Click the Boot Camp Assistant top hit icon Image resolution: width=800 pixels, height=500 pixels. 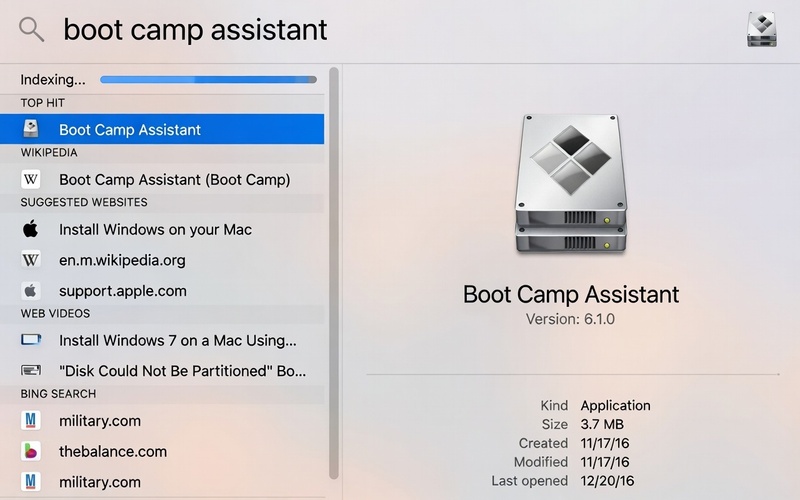[x=31, y=129]
